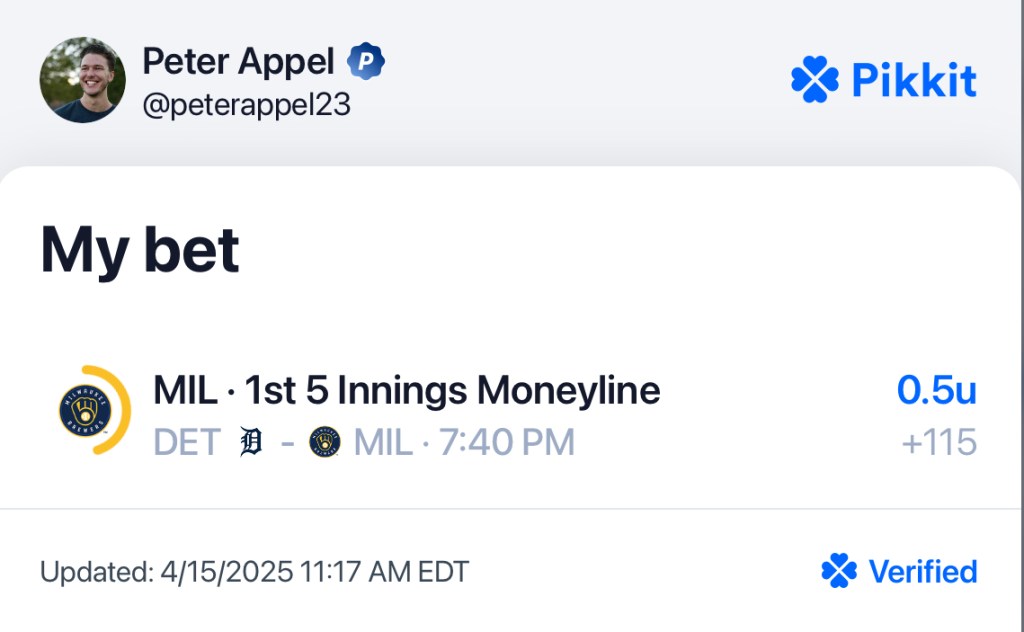Image resolution: width=1024 pixels, height=632 pixels.
Task: Click the small Brewers logo beside MIL
Action: coord(325,442)
